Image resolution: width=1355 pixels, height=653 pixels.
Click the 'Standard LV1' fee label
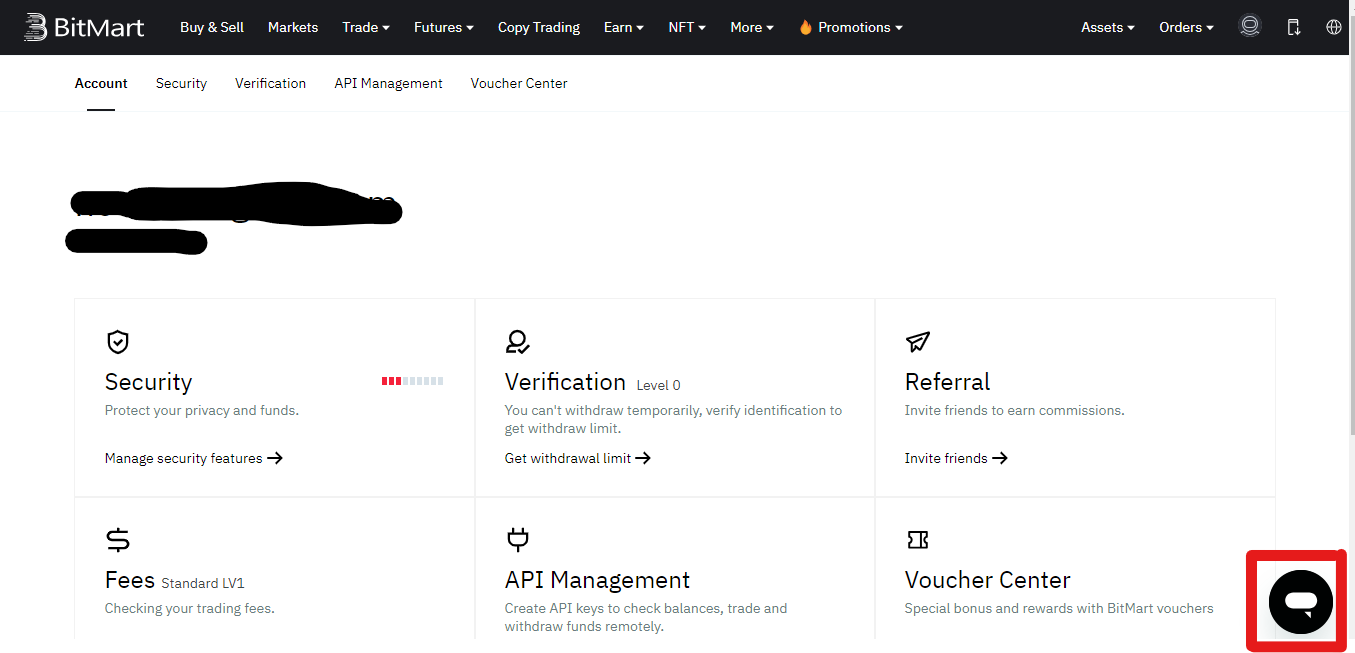pyautogui.click(x=203, y=583)
